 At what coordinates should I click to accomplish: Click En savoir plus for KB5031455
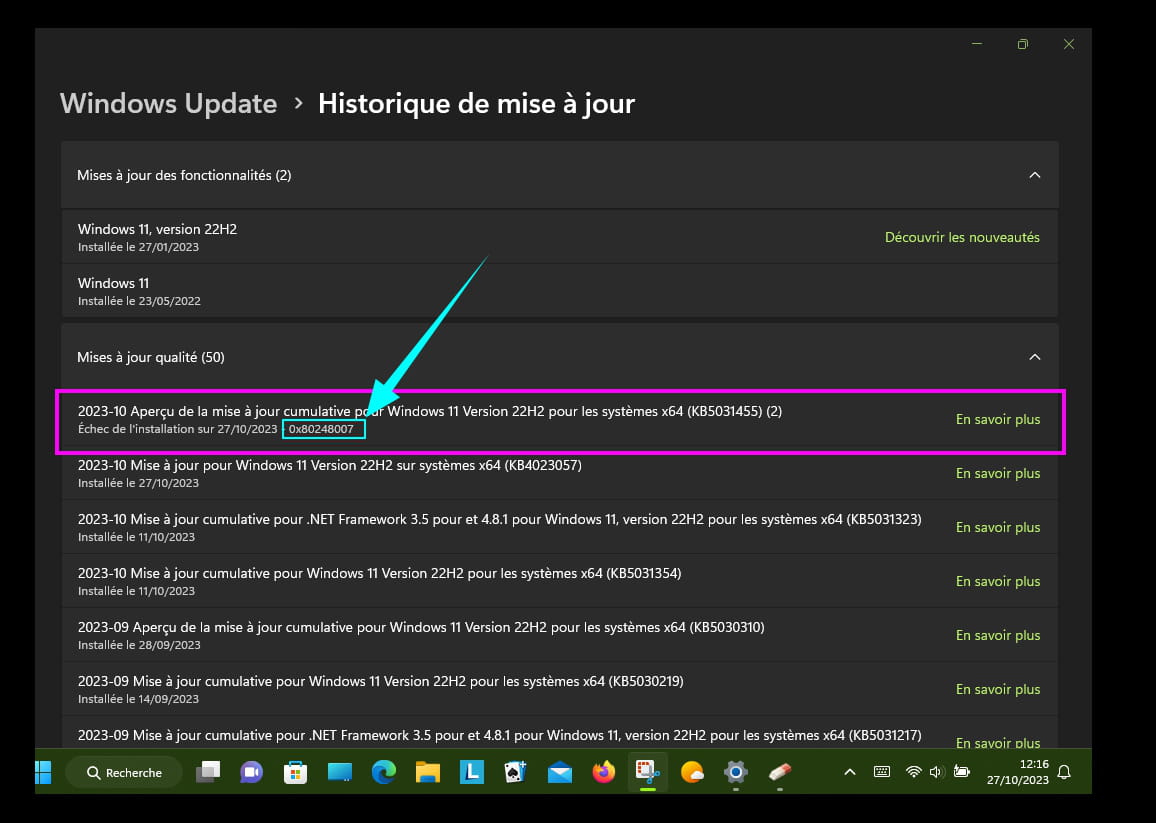pyautogui.click(x=997, y=420)
